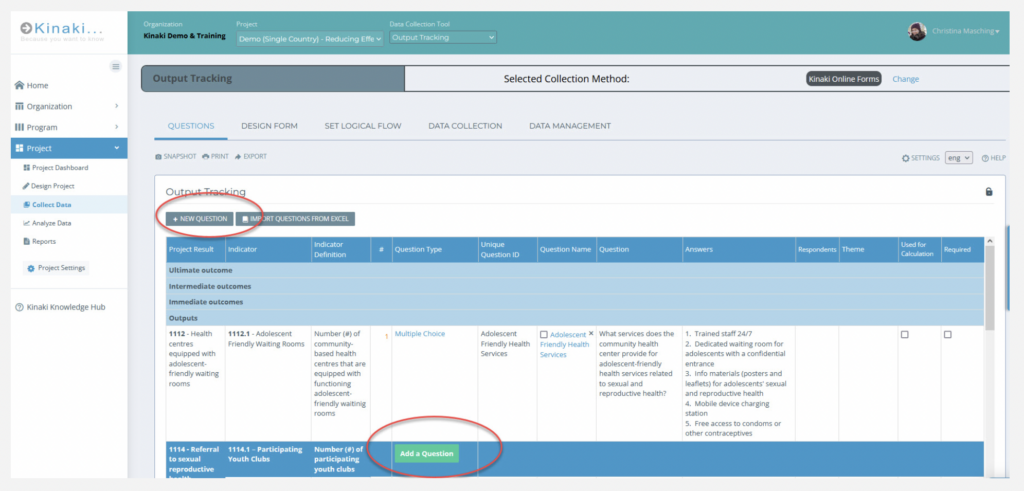This screenshot has width=1024, height=491.
Task: Click the Output Tracking title banner
Action: [x=273, y=78]
